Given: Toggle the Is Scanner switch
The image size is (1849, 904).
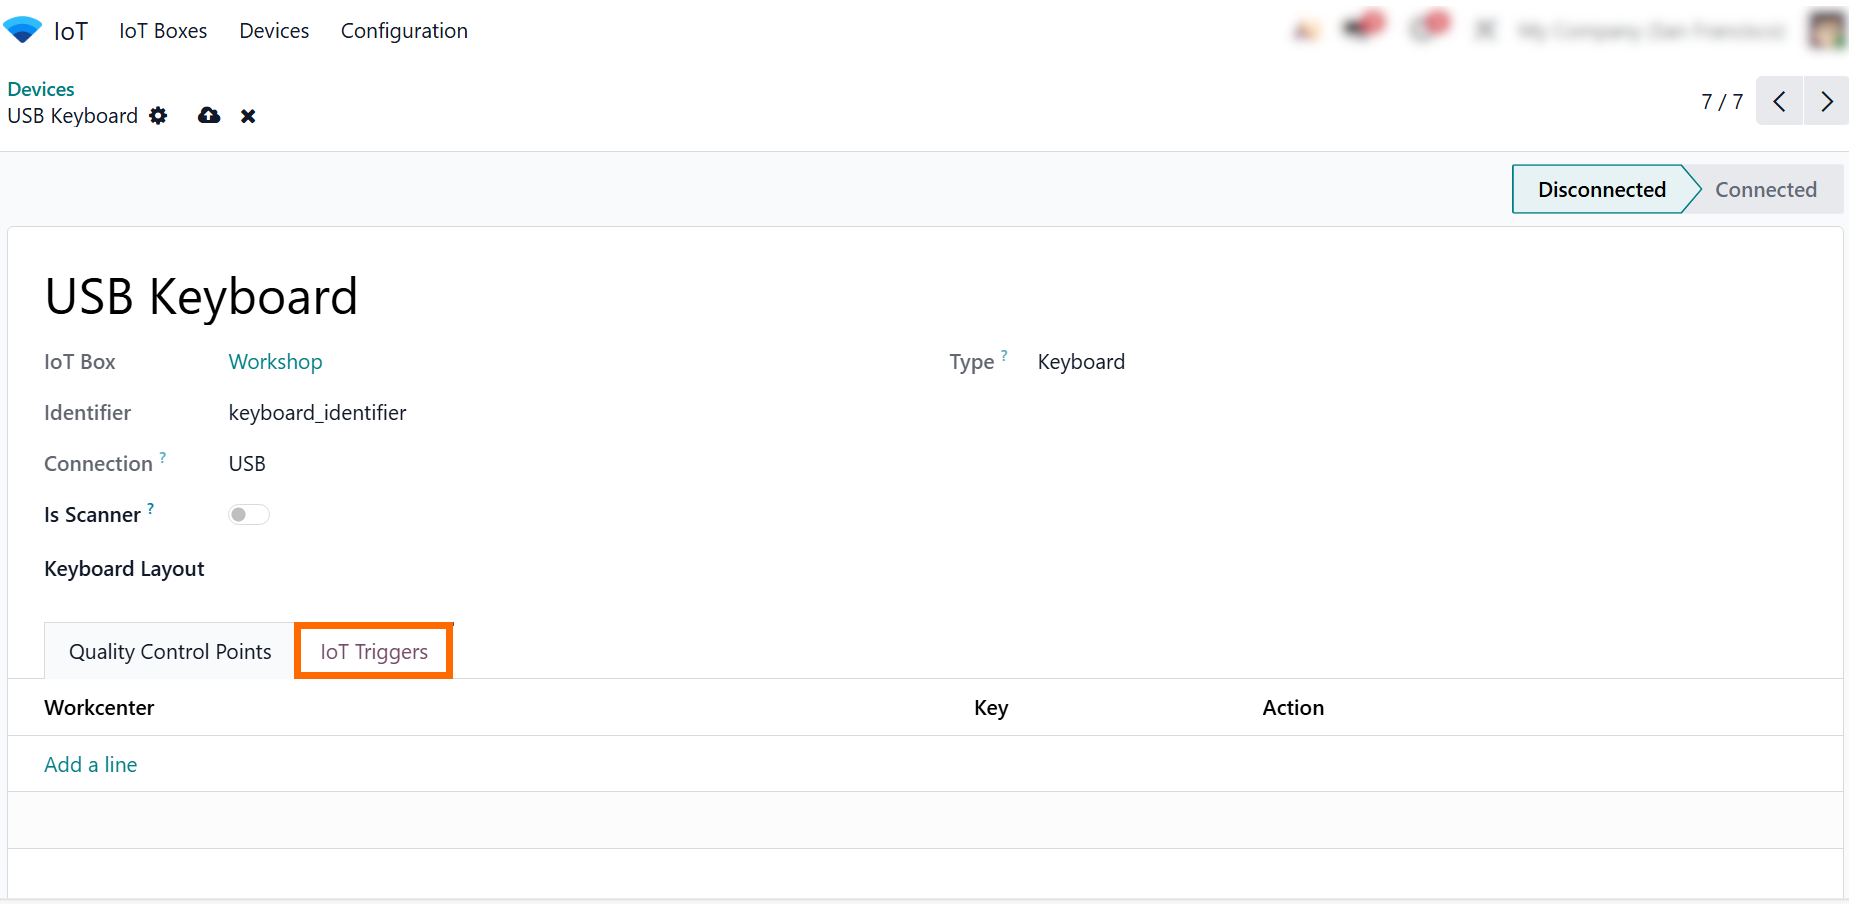Looking at the screenshot, I should (249, 515).
